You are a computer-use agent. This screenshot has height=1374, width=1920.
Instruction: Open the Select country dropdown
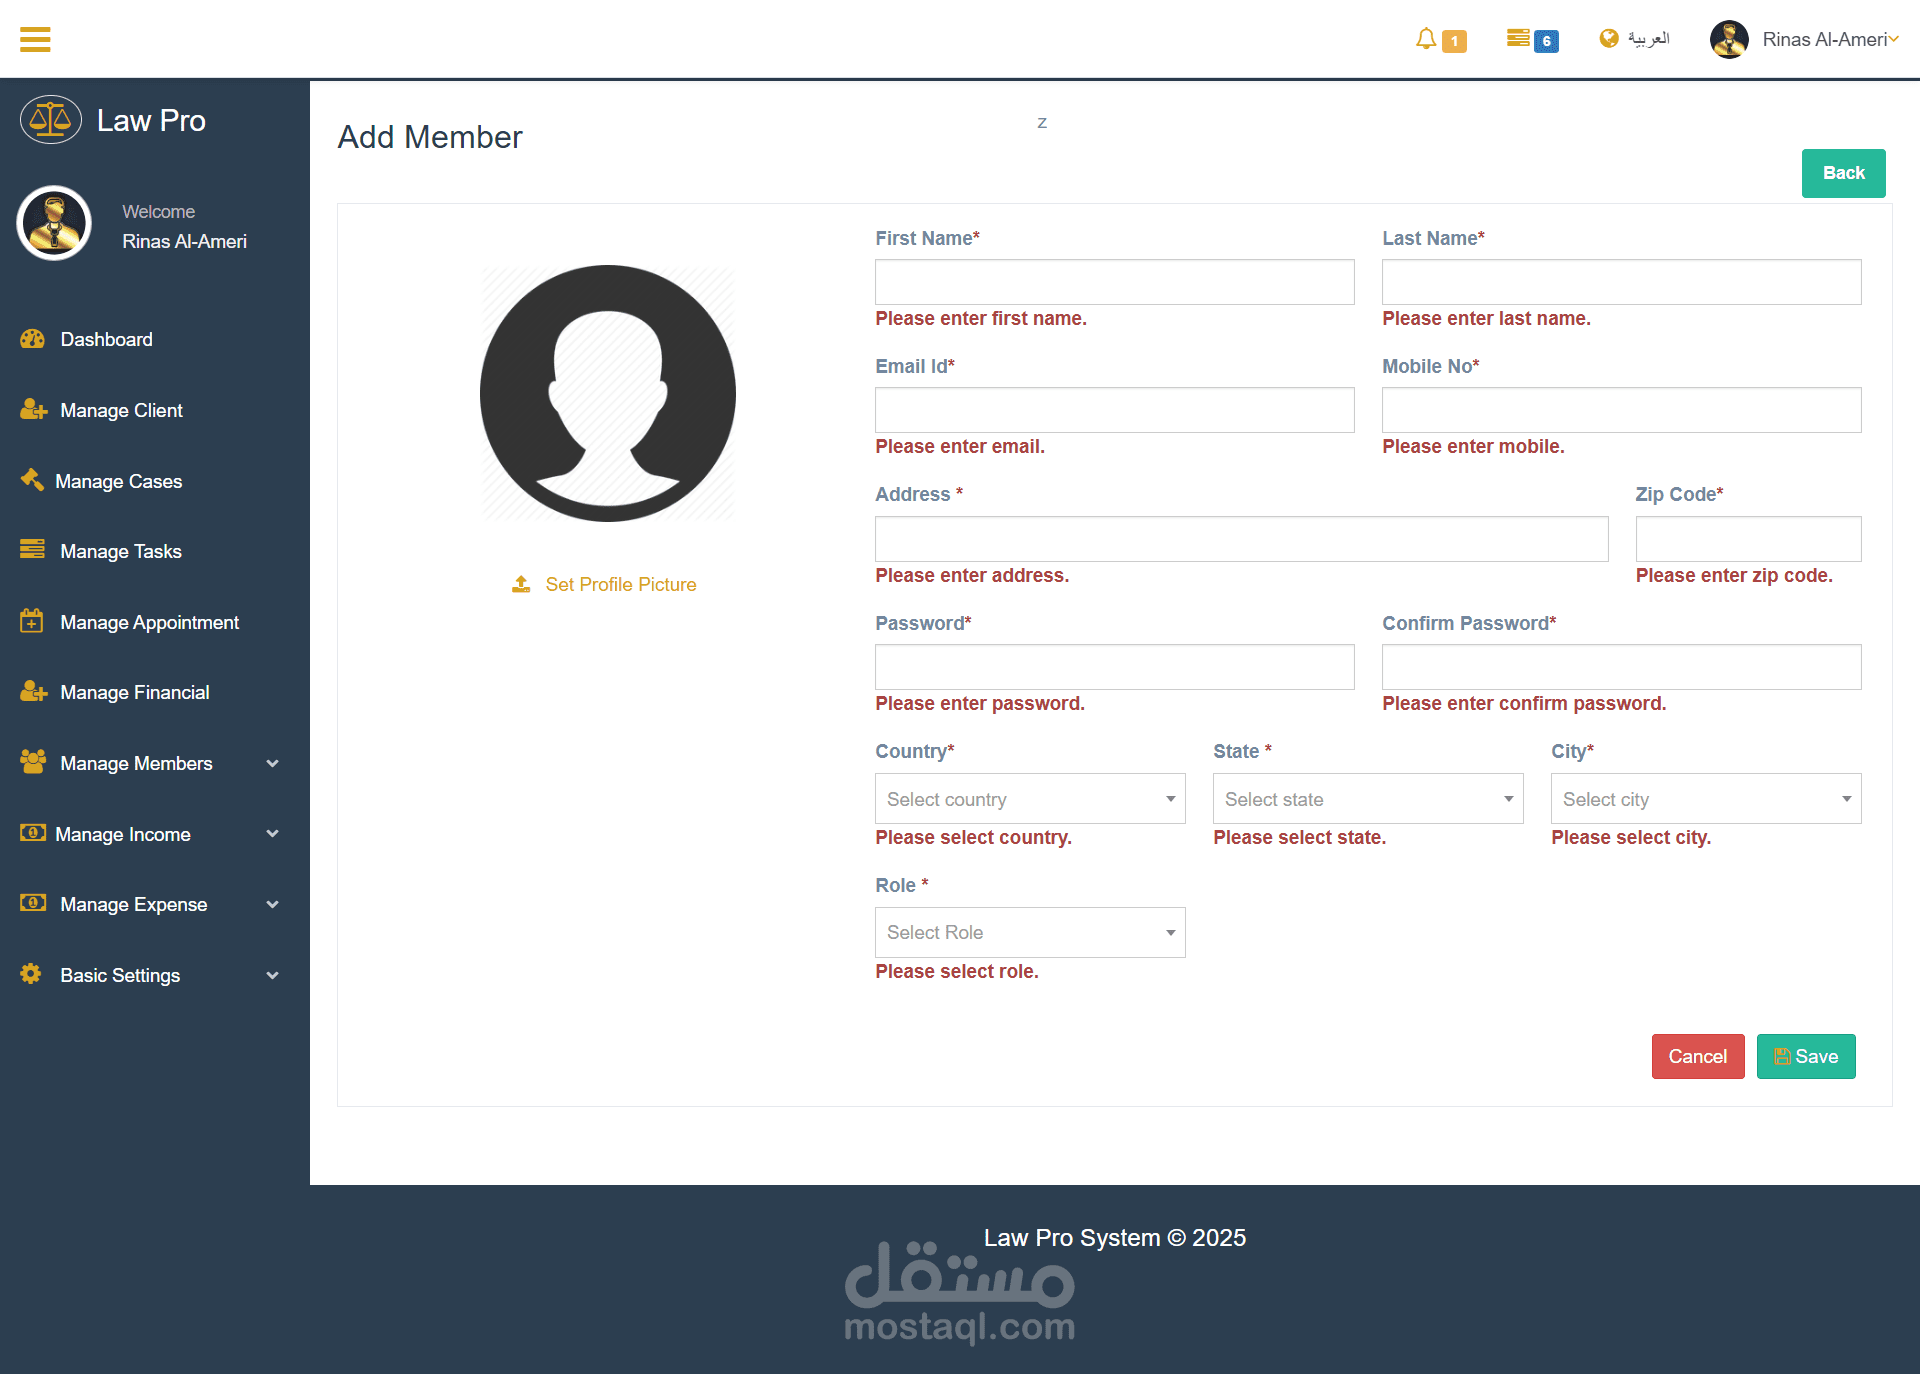click(1030, 799)
